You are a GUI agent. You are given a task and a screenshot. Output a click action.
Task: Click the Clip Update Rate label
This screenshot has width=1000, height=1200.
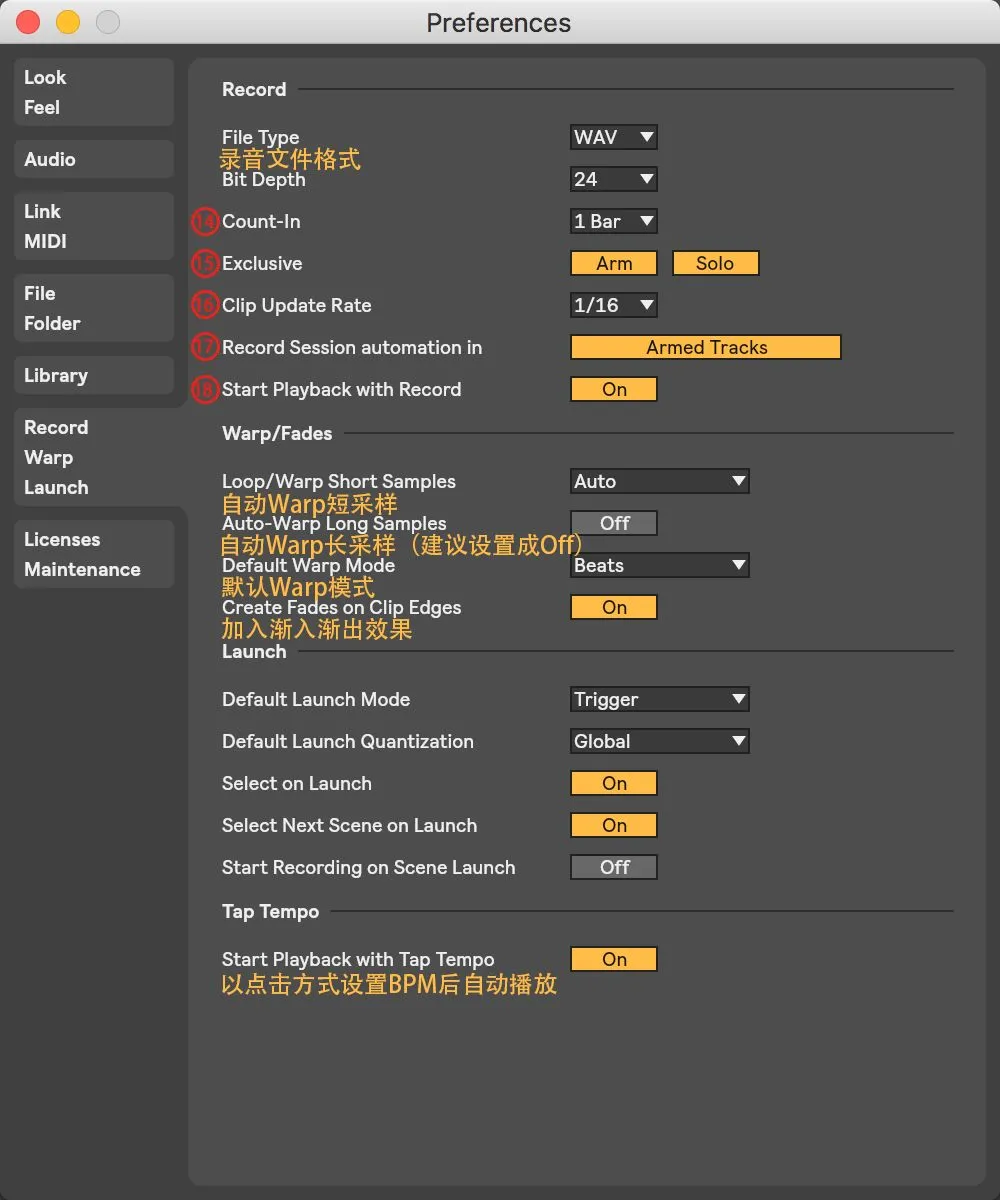296,305
